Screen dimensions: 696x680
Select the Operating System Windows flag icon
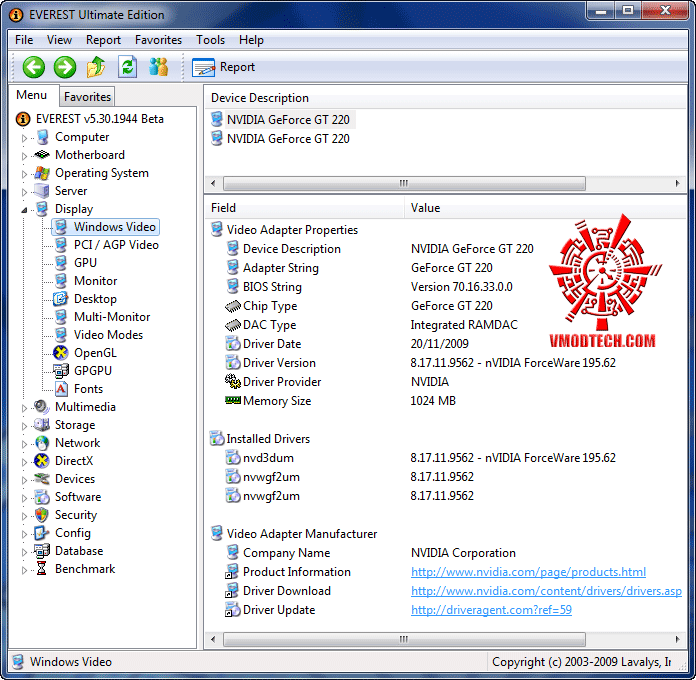coord(42,173)
